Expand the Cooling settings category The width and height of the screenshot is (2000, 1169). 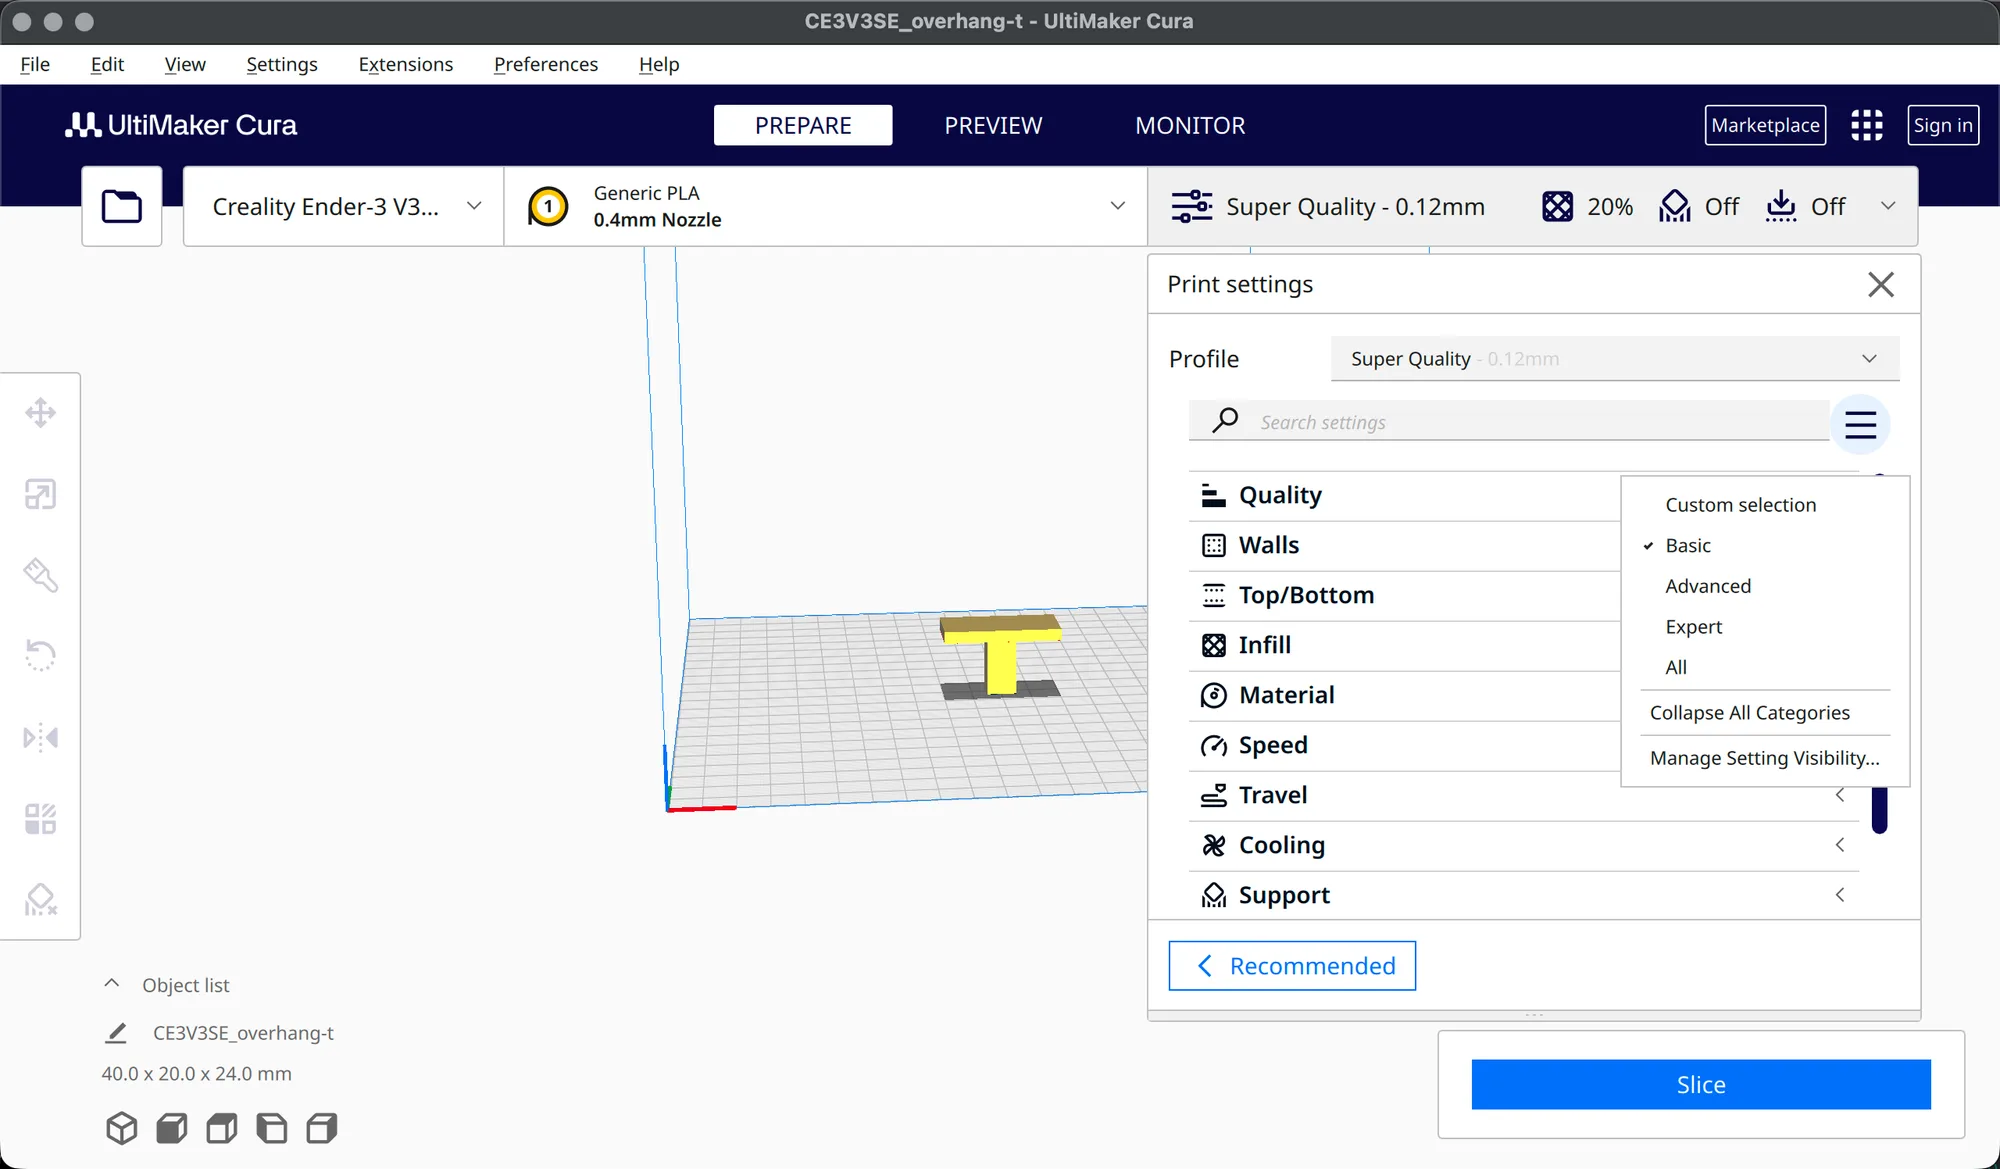[x=1524, y=845]
